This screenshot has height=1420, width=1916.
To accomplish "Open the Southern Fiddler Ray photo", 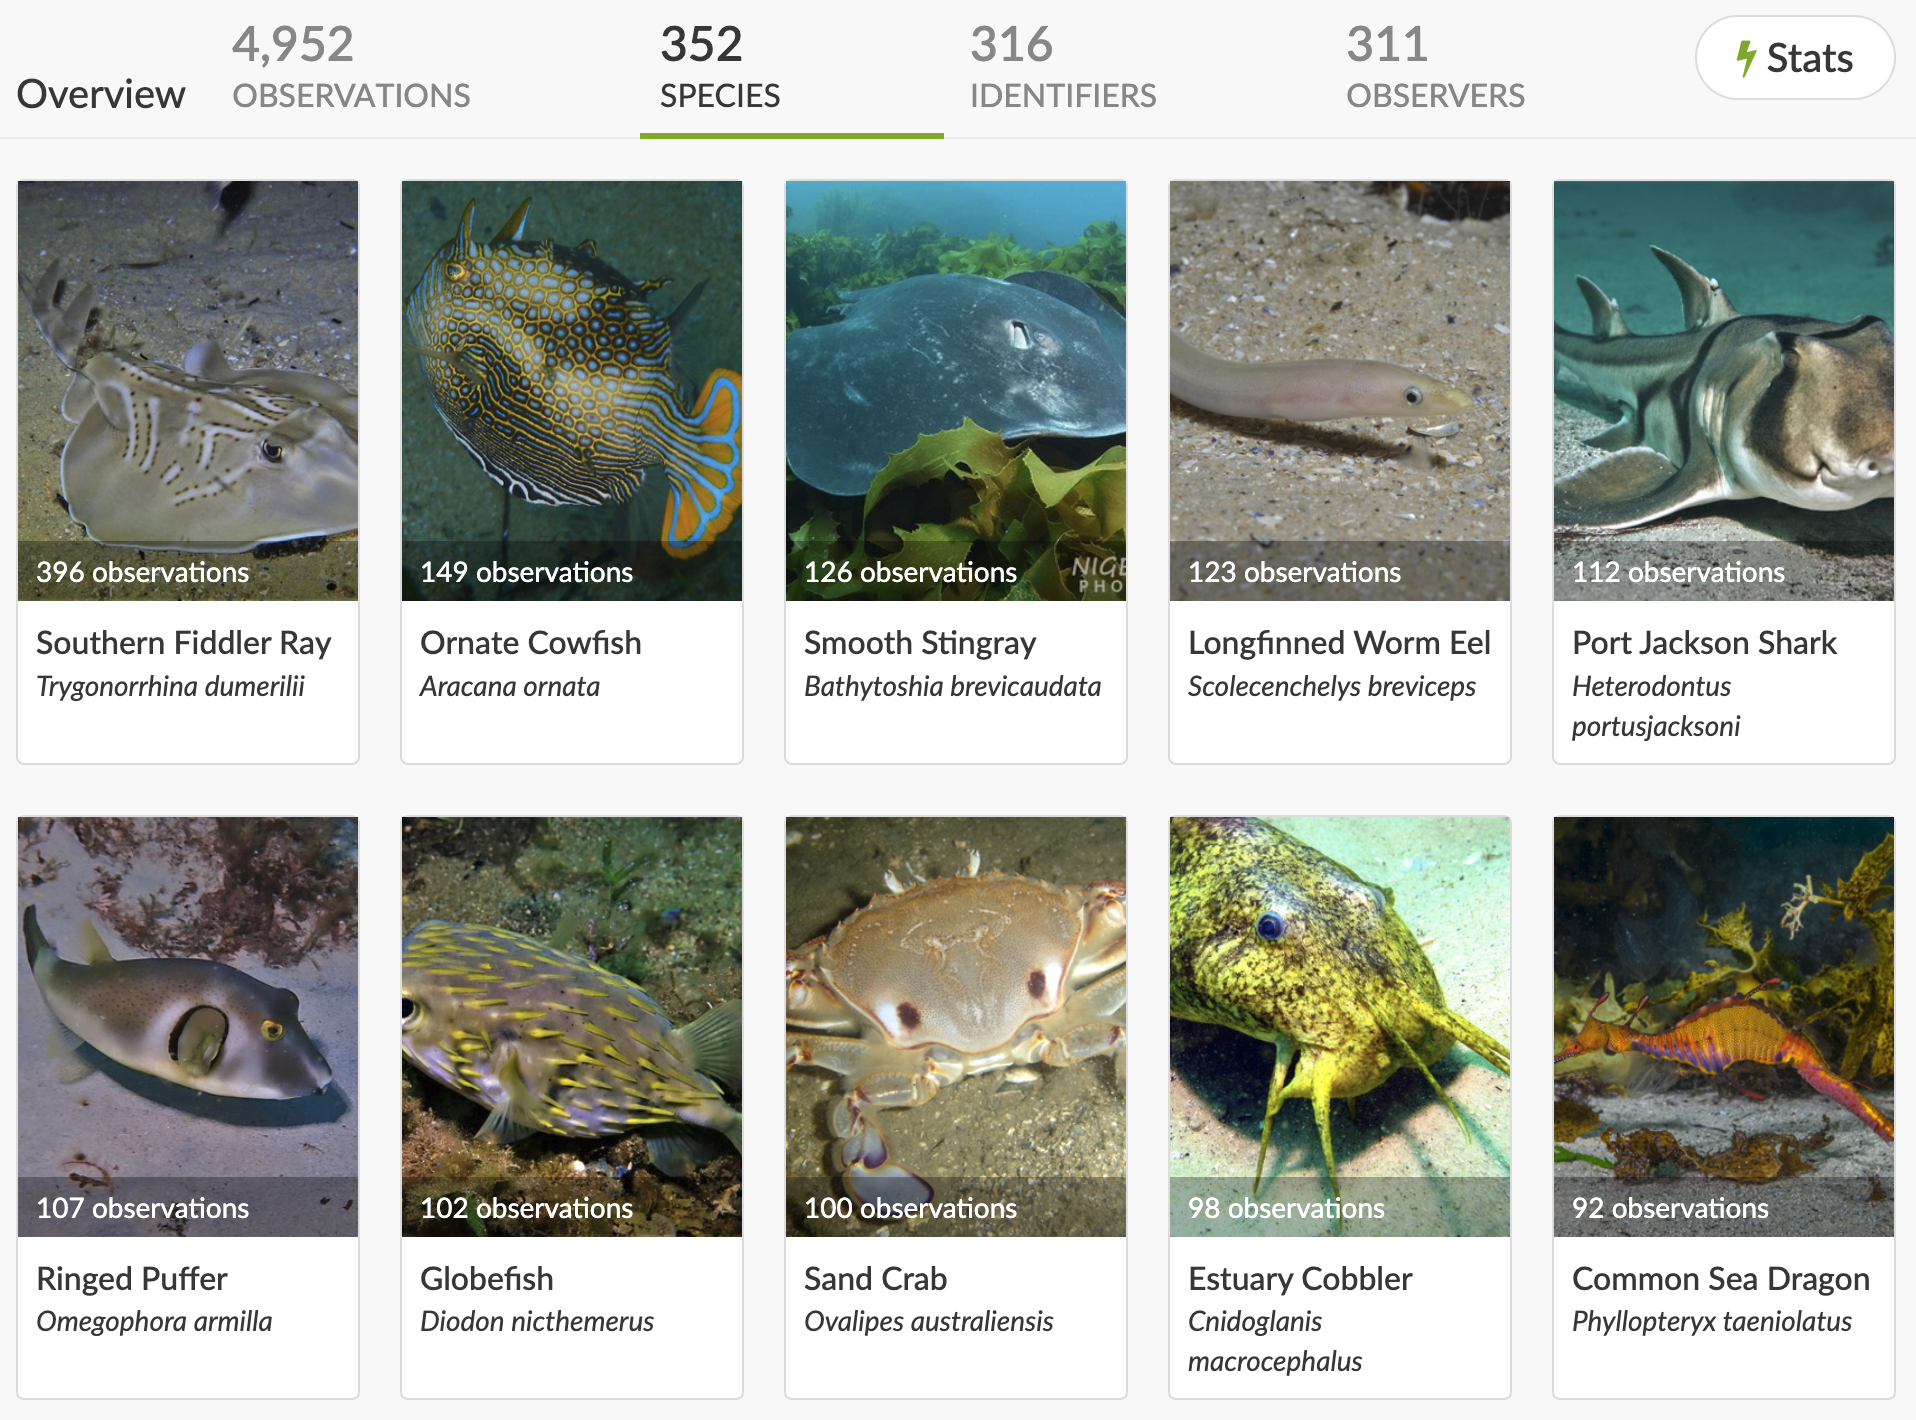I will pos(188,390).
